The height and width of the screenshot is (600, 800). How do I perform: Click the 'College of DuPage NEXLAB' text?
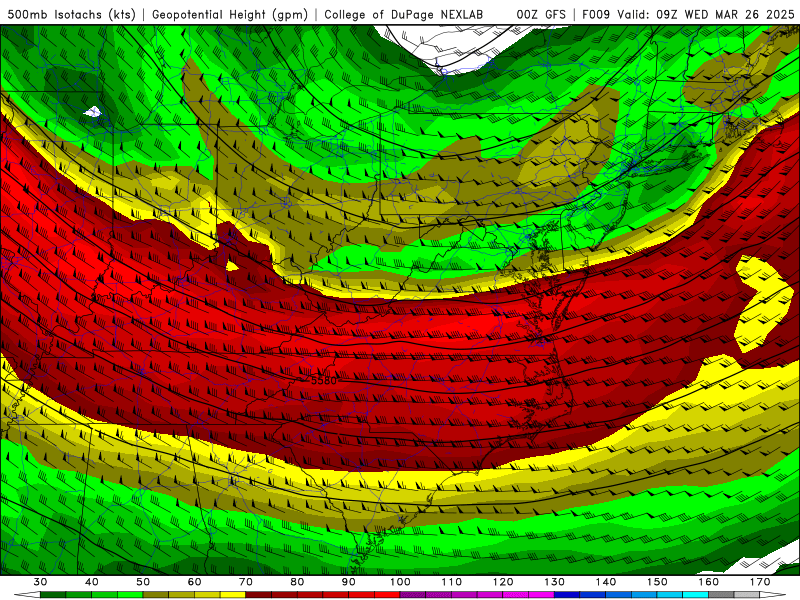coord(404,15)
